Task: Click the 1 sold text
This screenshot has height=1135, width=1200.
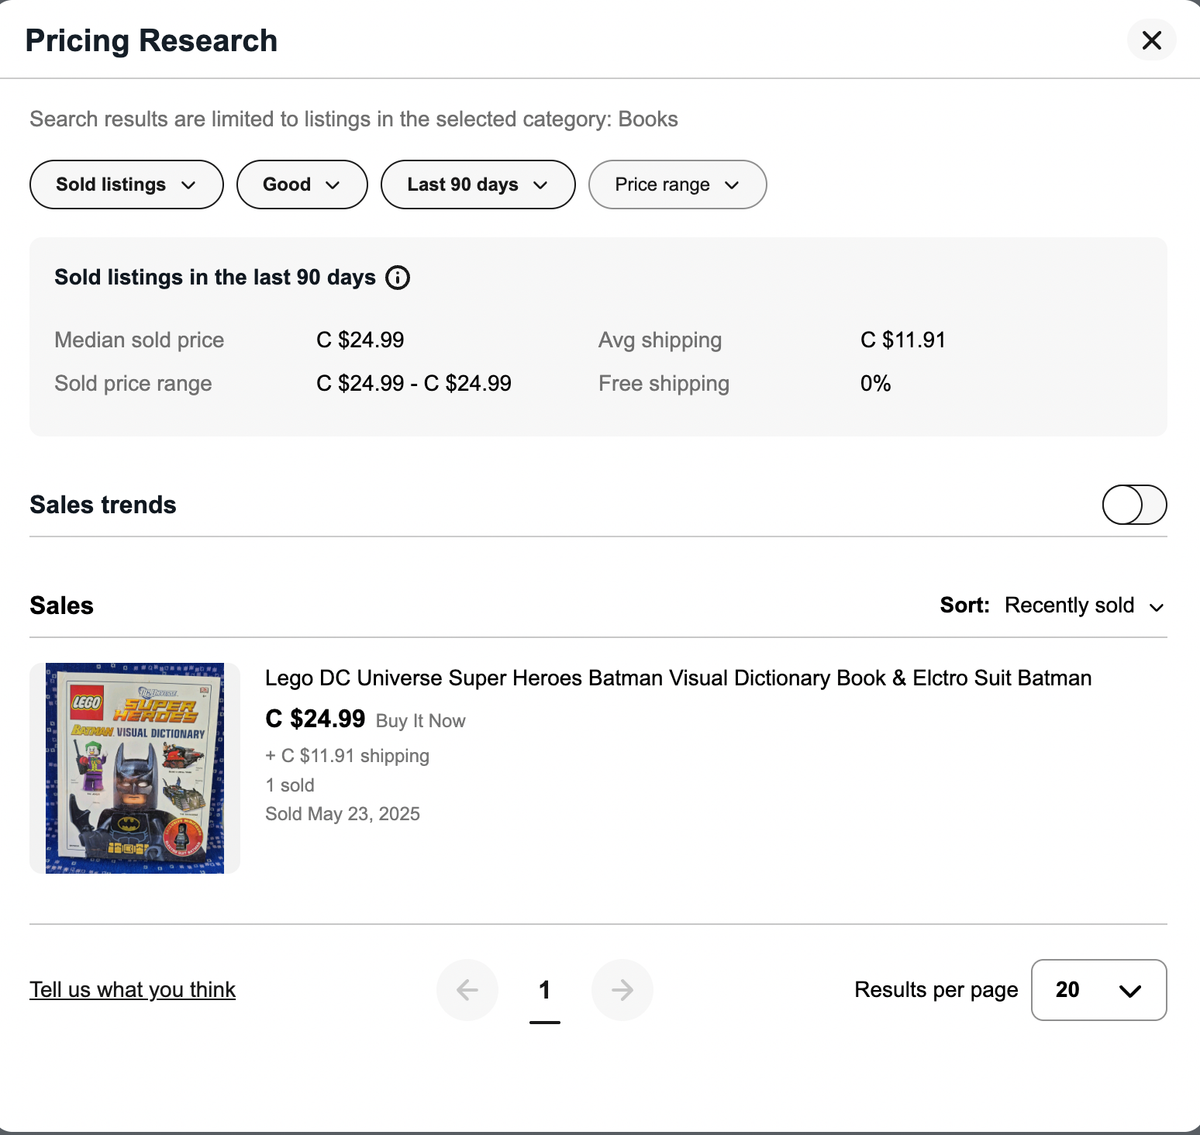Action: (290, 786)
